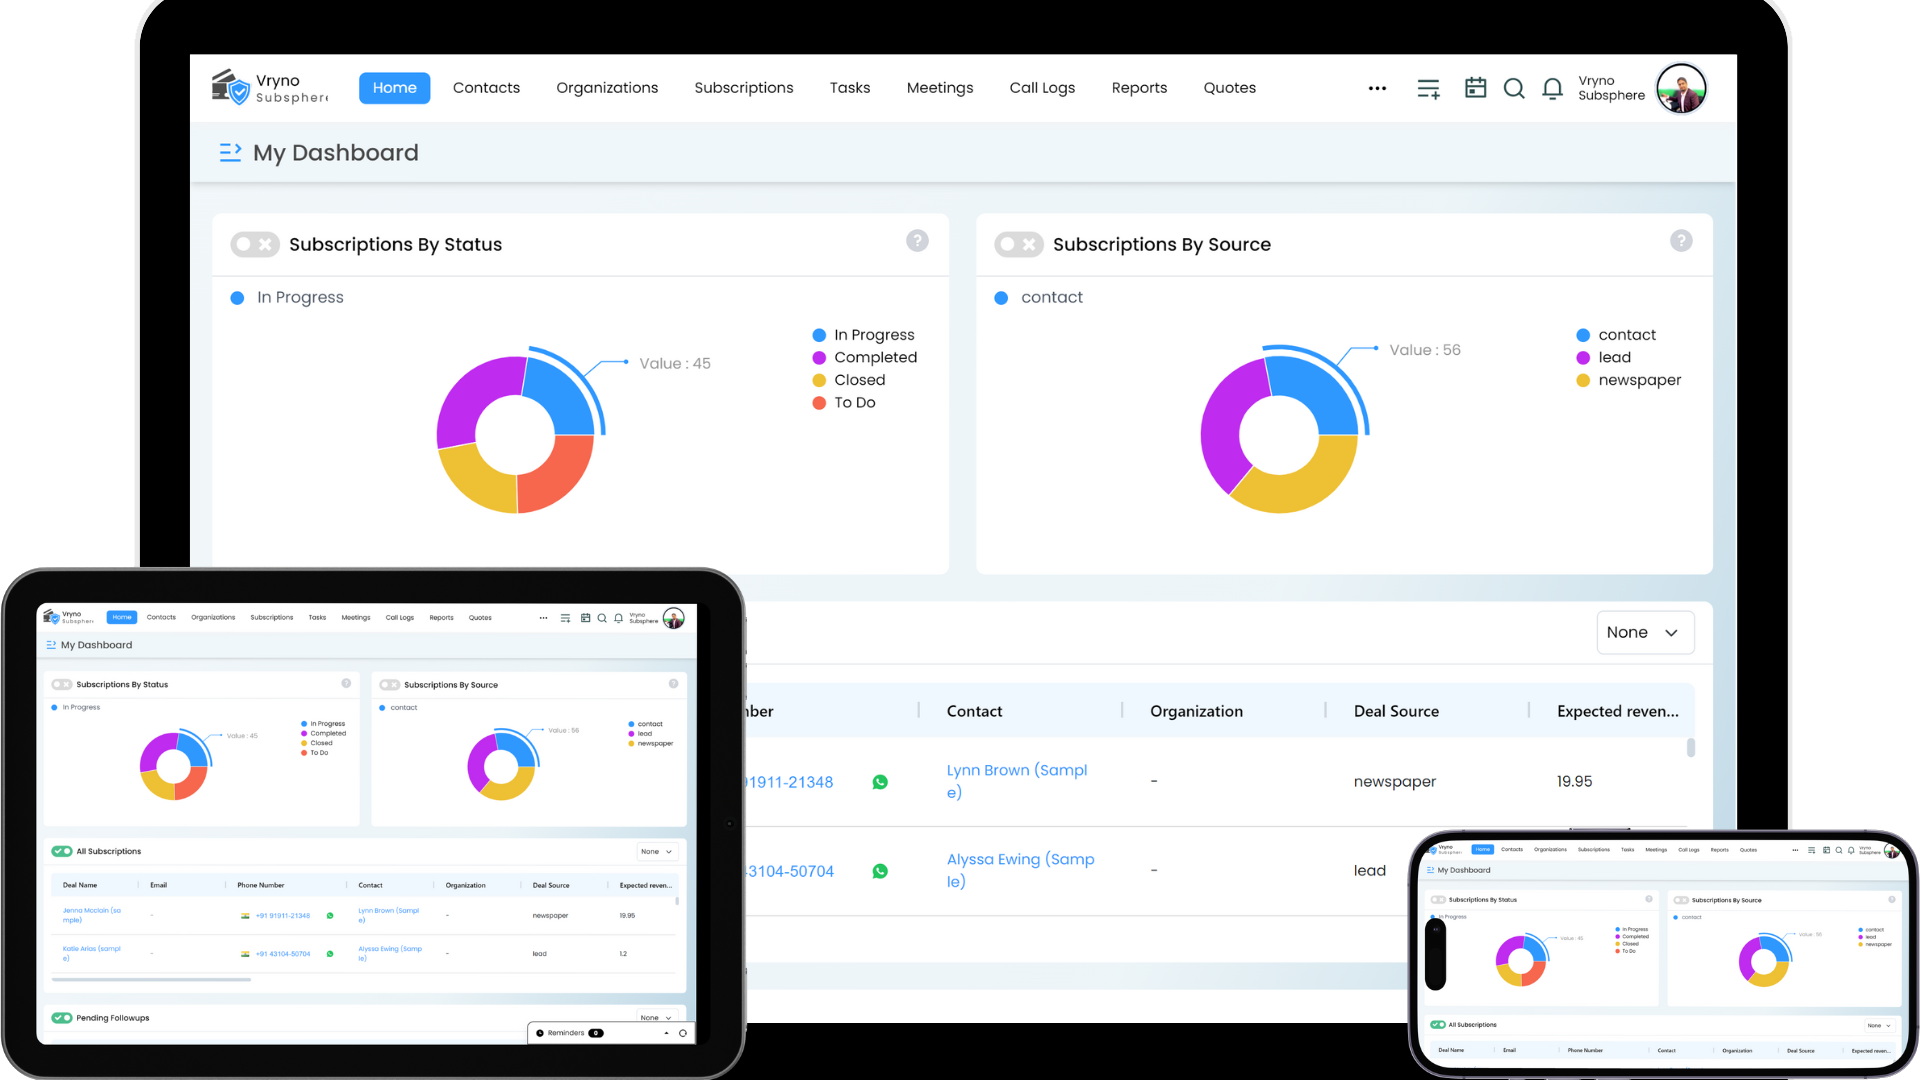Screen dimensions: 1920x1080
Task: Toggle the Subscriptions By Source switch
Action: [x=1018, y=244]
